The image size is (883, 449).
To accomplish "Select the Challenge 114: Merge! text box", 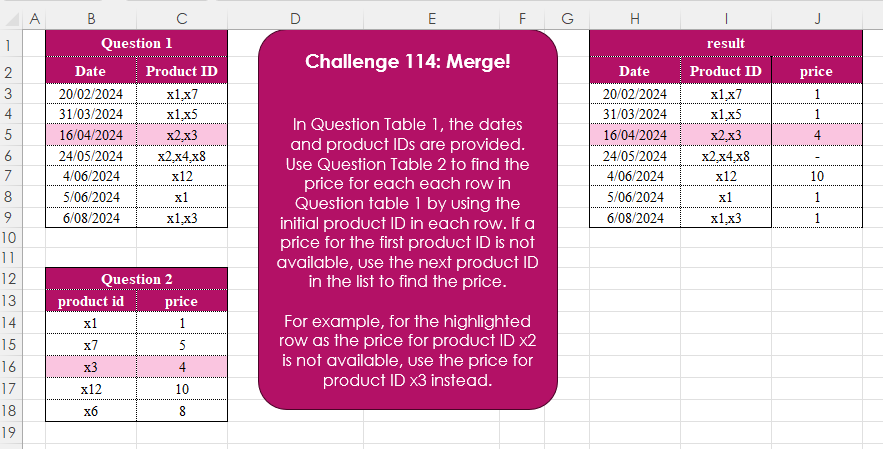I will (408, 220).
